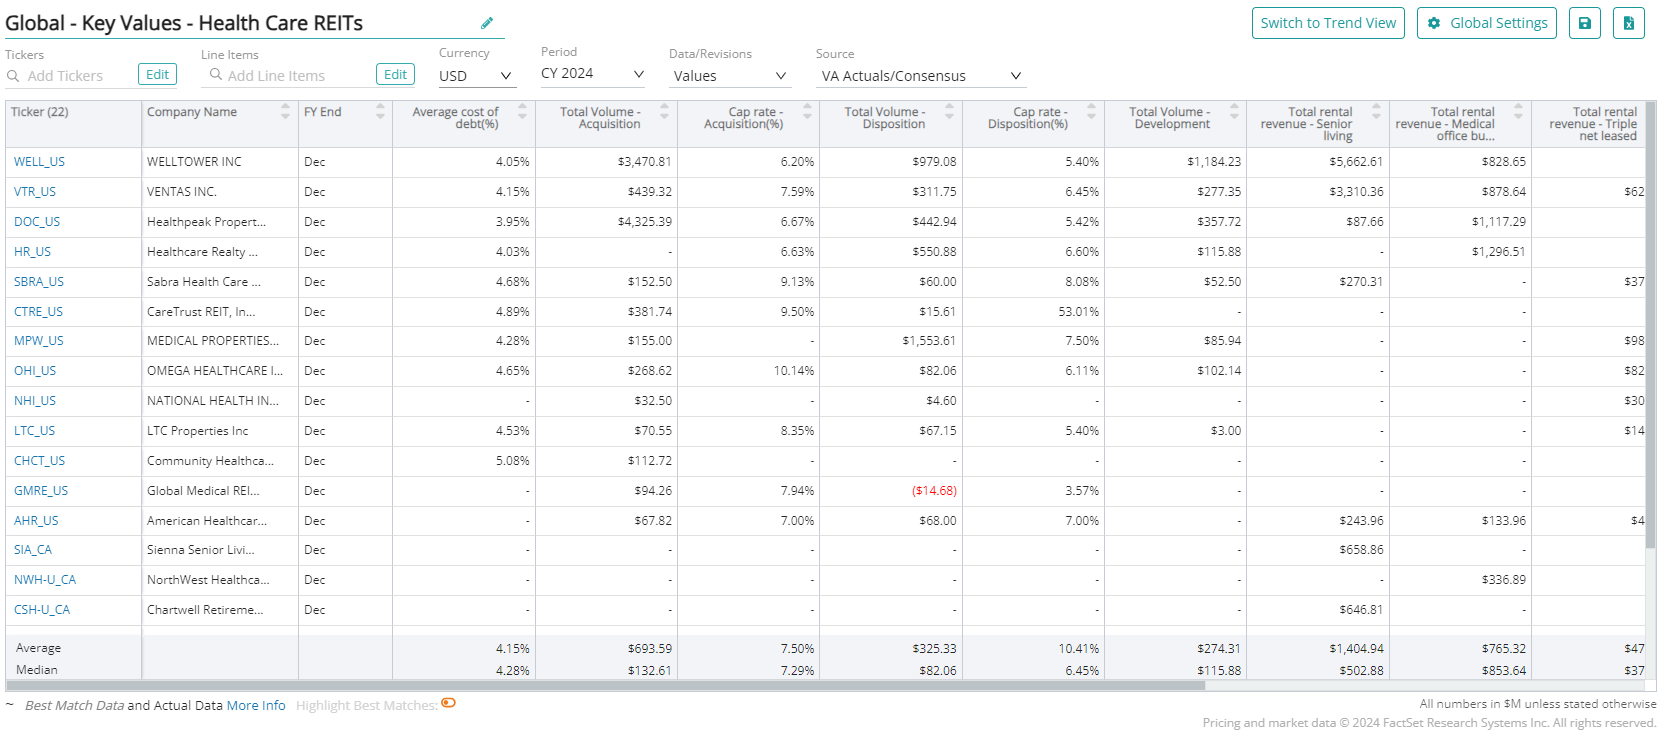Expand the Period CY 2024 dropdown
1666x736 pixels.
click(x=592, y=74)
